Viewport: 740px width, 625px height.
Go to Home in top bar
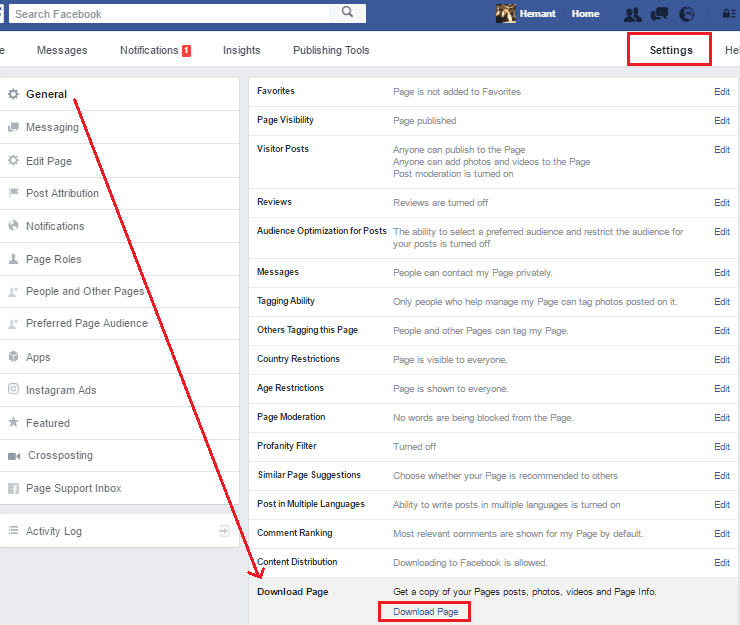click(585, 14)
